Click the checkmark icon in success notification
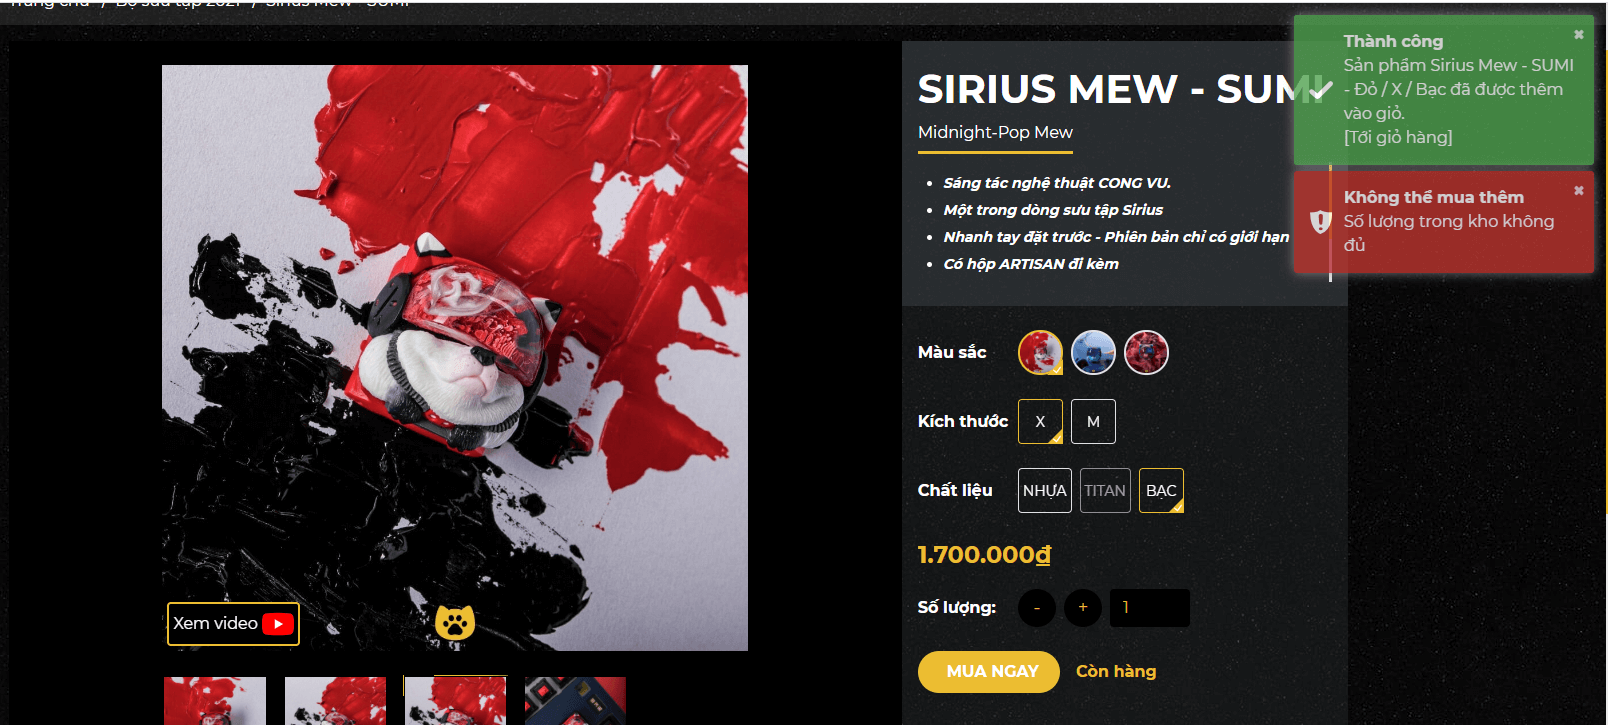Image resolution: width=1608 pixels, height=725 pixels. (1321, 90)
